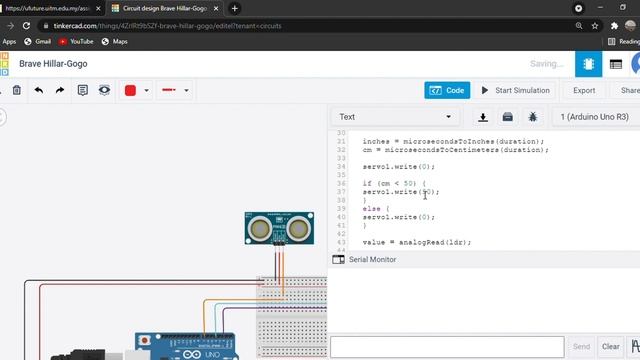The image size is (640, 360).
Task: Switch to Circuit design Brave Hillar-Gogo tab
Action: (164, 8)
